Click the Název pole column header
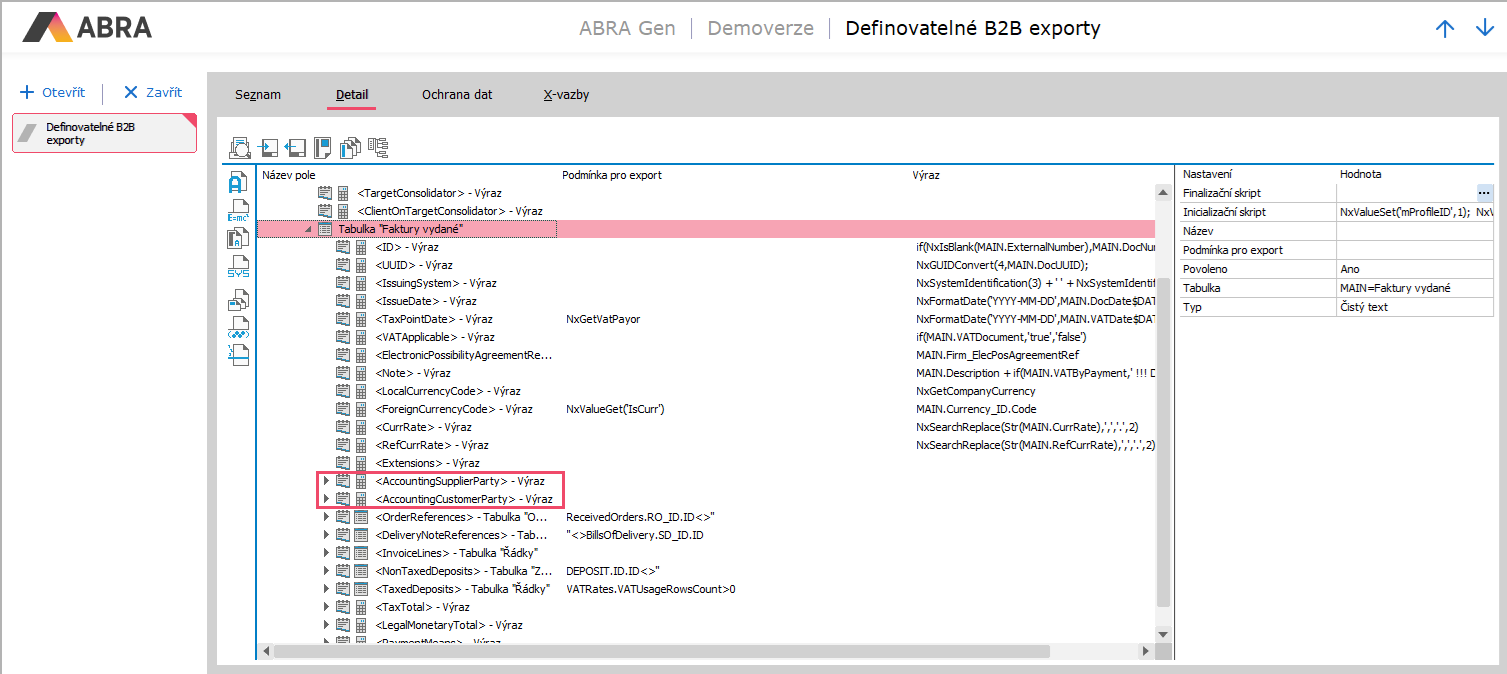 pyautogui.click(x=288, y=175)
